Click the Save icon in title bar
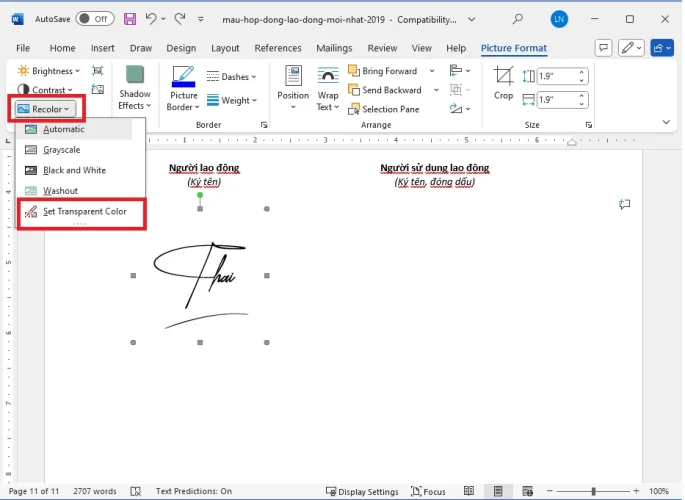The width and height of the screenshot is (685, 500). 131,19
